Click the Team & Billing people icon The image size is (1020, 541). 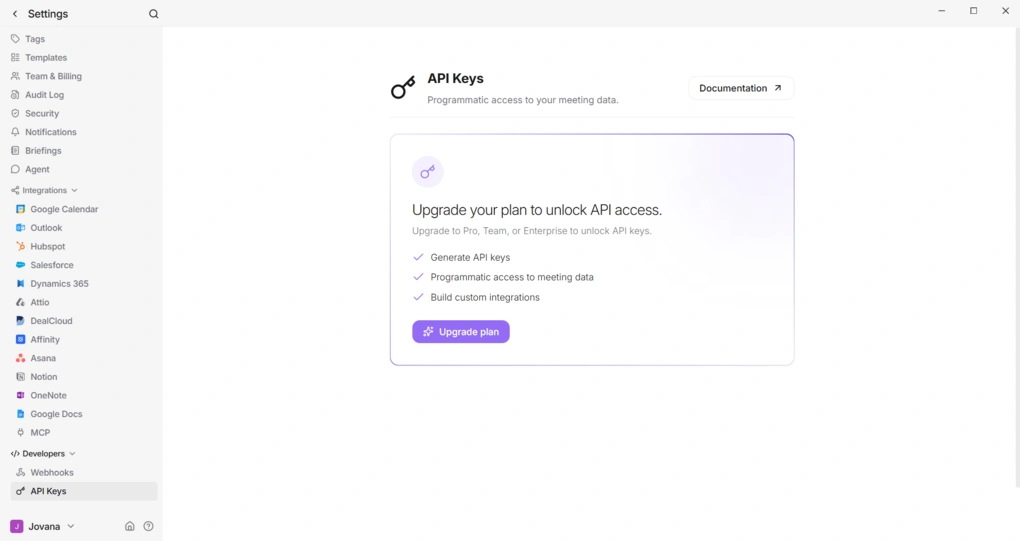coord(15,76)
